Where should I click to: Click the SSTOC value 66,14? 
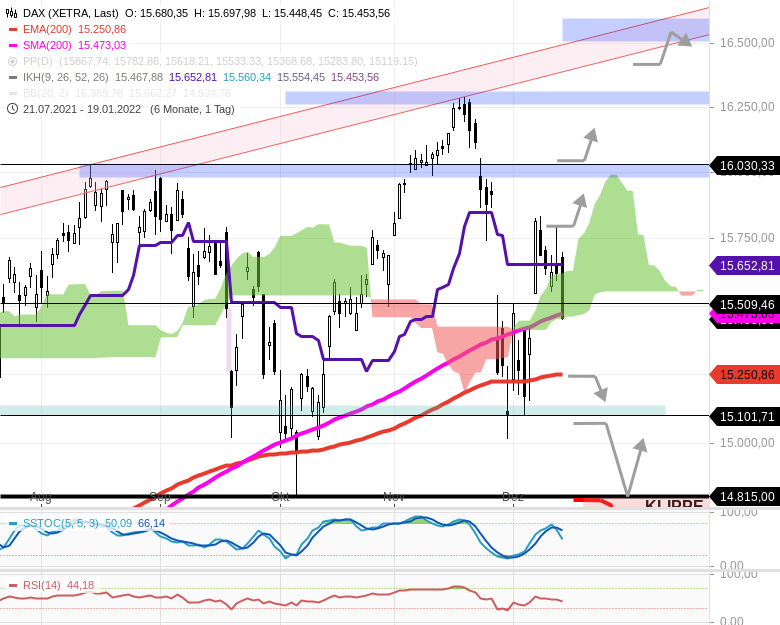(x=151, y=523)
